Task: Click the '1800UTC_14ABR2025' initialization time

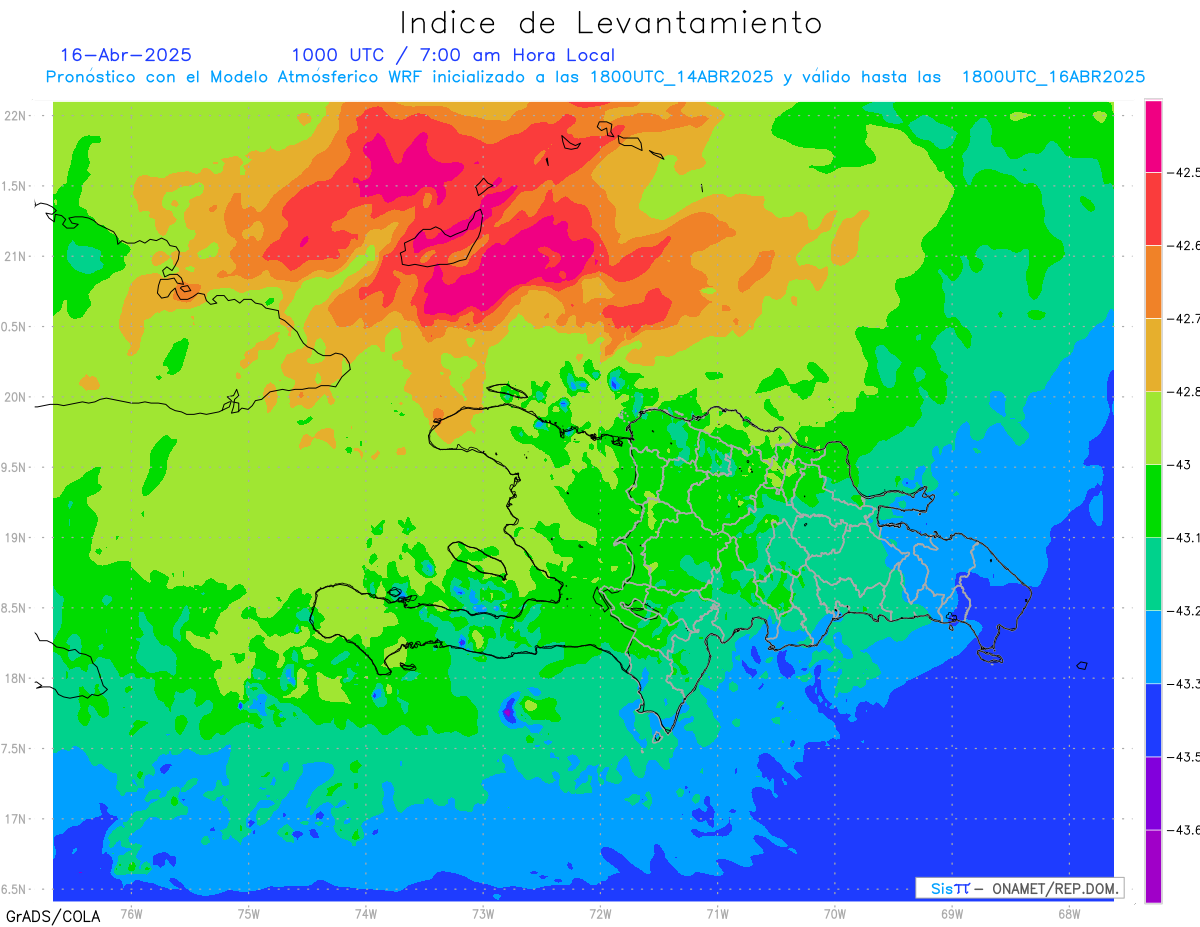Action: [x=681, y=77]
